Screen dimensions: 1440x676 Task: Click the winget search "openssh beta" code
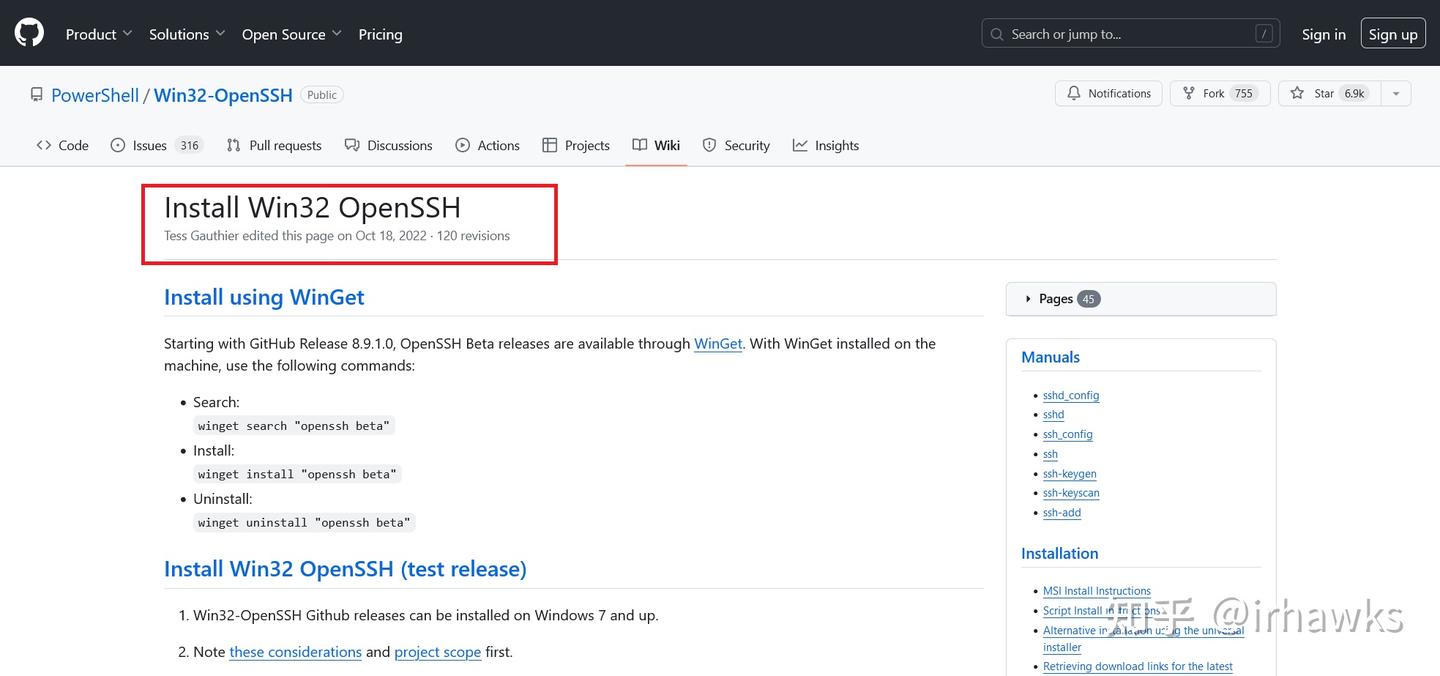click(294, 426)
